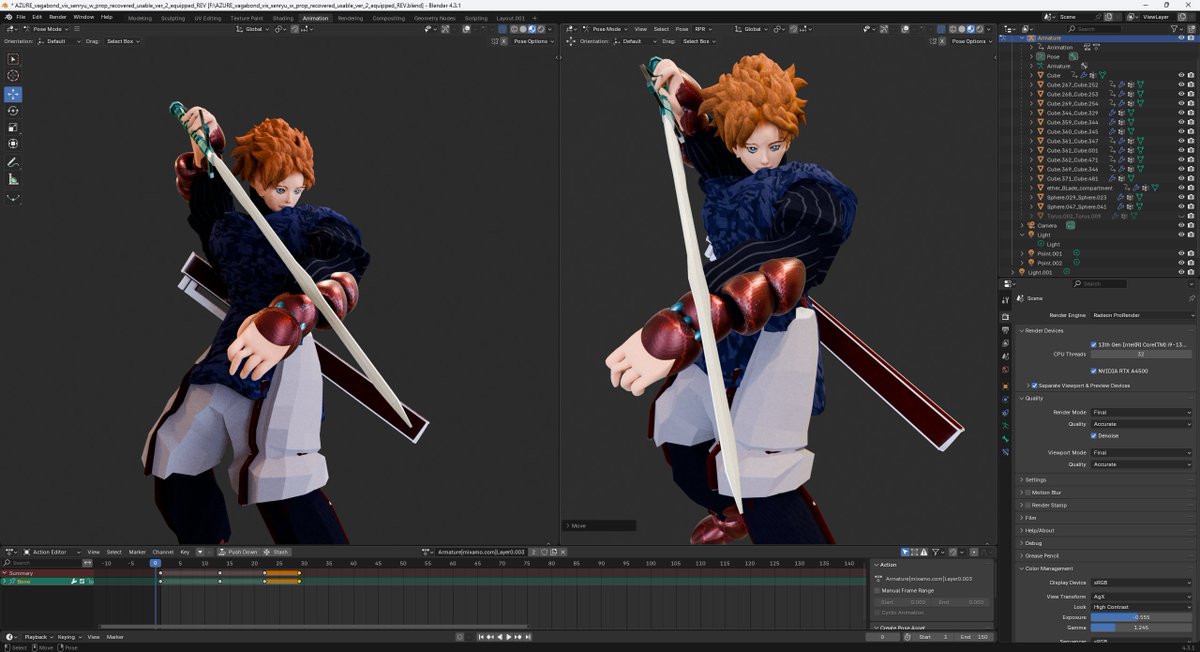Click the Stash button

tap(276, 552)
